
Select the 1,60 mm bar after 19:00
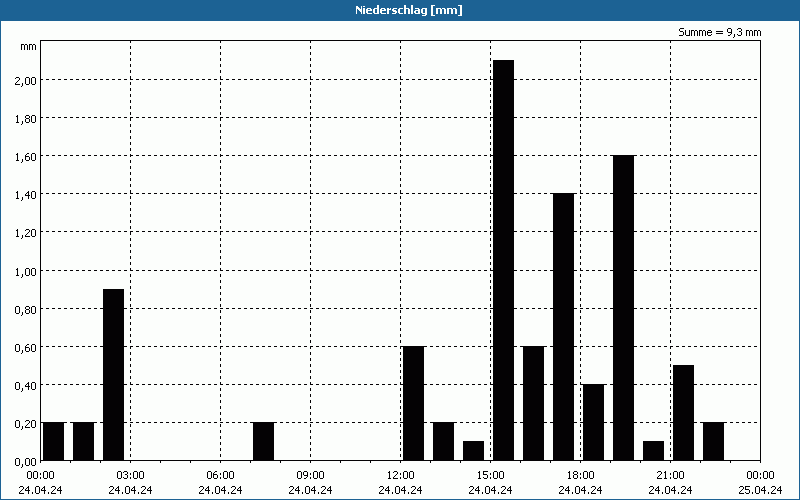pyautogui.click(x=623, y=308)
